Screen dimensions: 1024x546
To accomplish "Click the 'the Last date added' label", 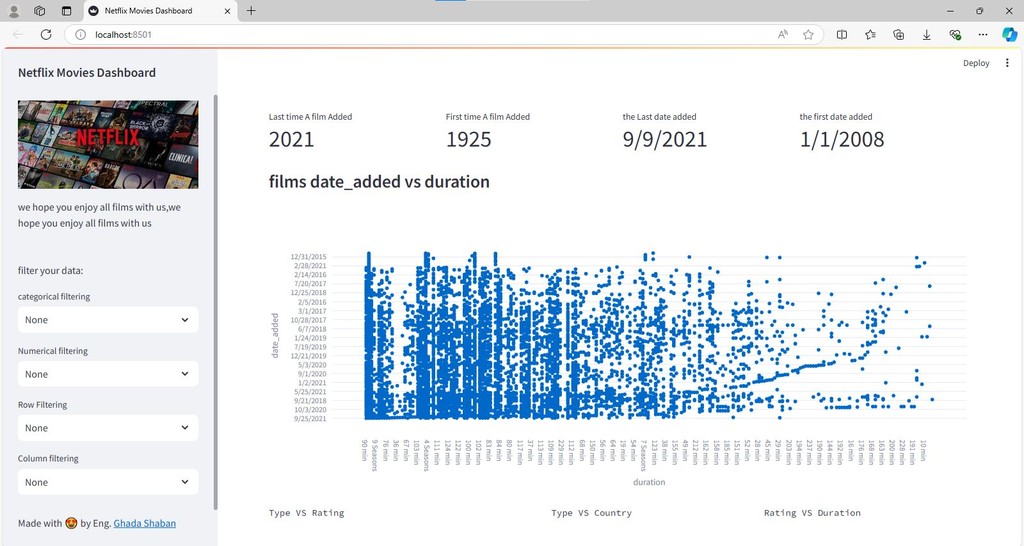I will tap(659, 117).
